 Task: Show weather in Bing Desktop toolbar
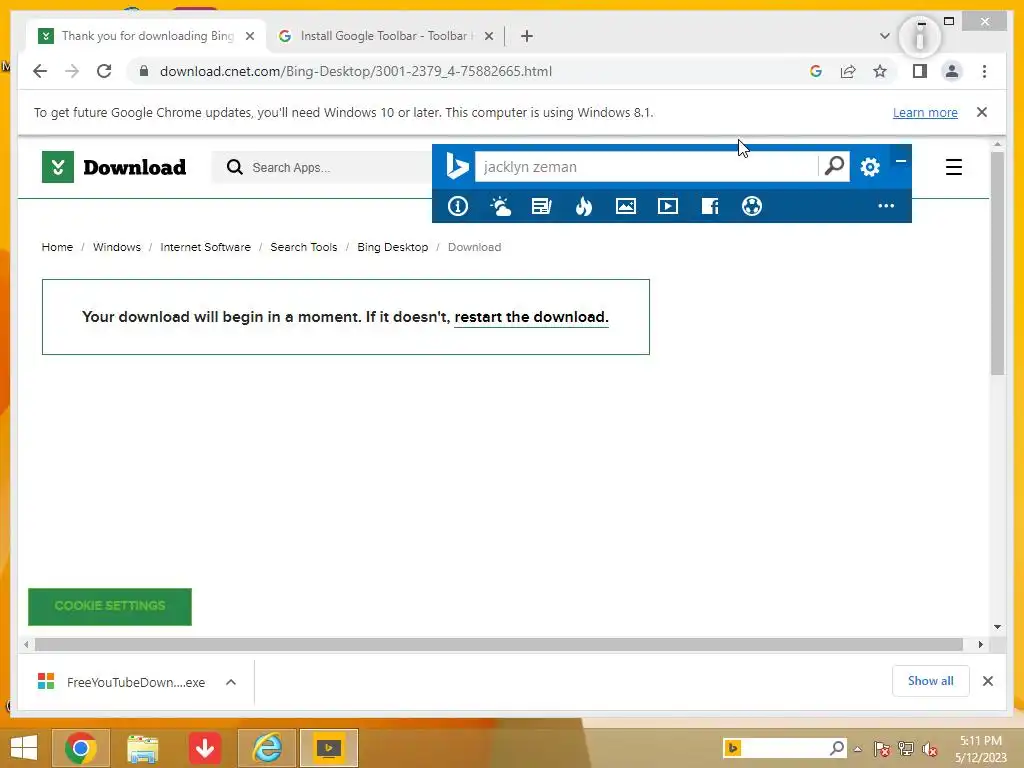pos(500,206)
